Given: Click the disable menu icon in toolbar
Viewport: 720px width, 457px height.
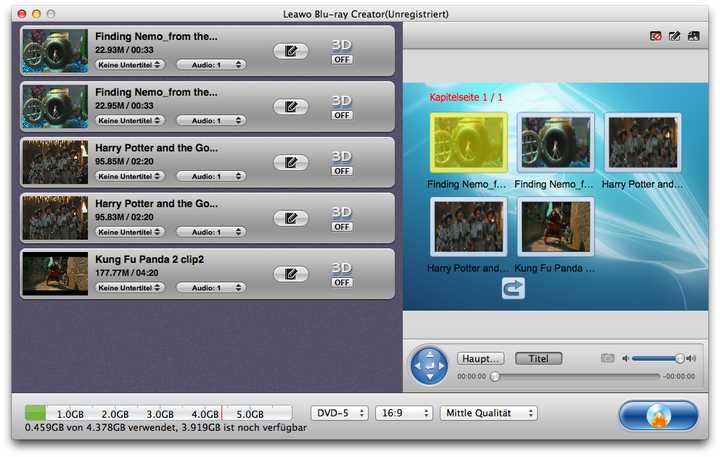Looking at the screenshot, I should [656, 36].
